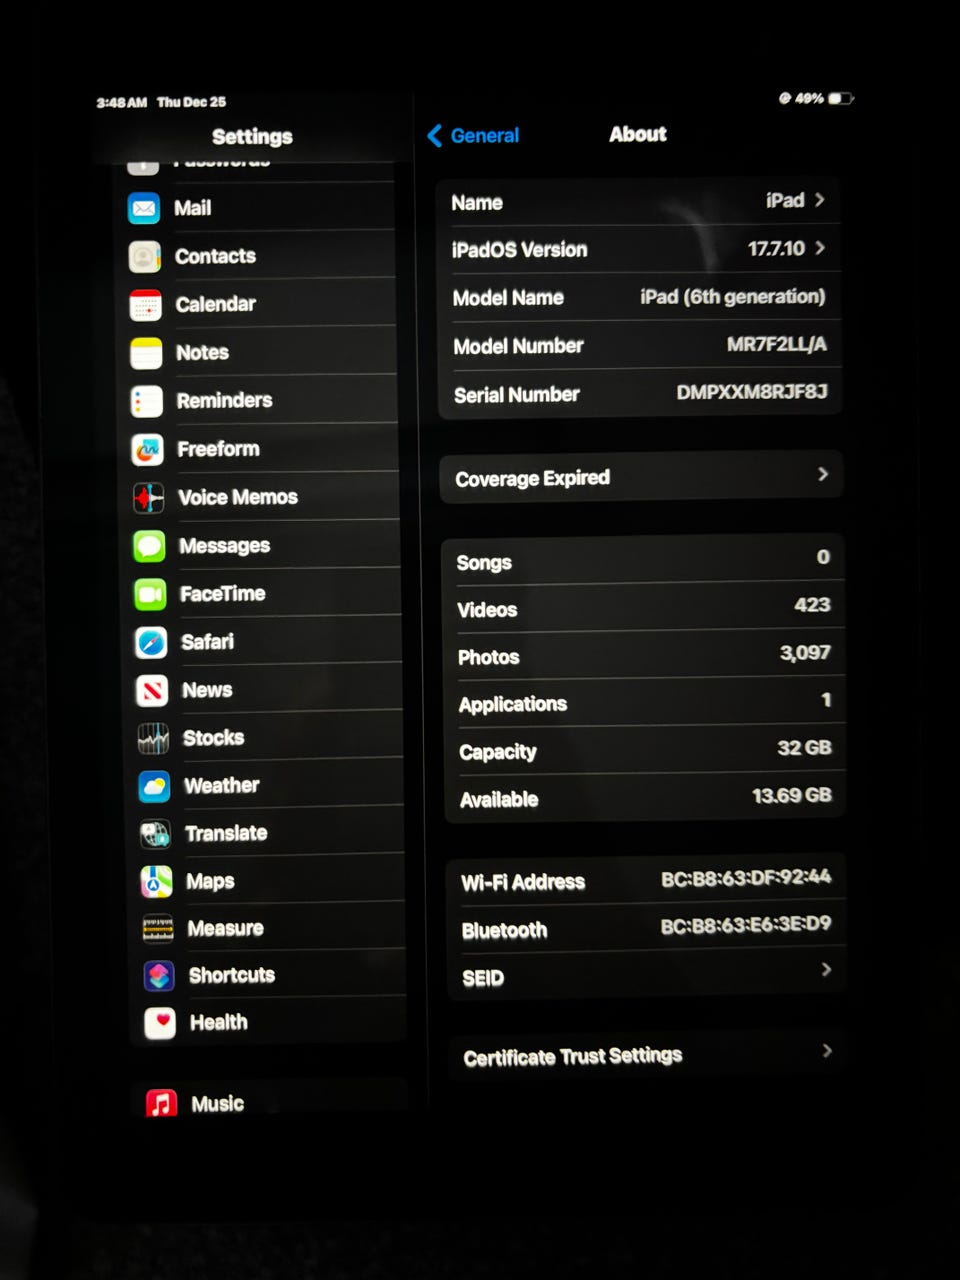Select the Health heart icon
The image size is (960, 1280).
click(160, 1022)
